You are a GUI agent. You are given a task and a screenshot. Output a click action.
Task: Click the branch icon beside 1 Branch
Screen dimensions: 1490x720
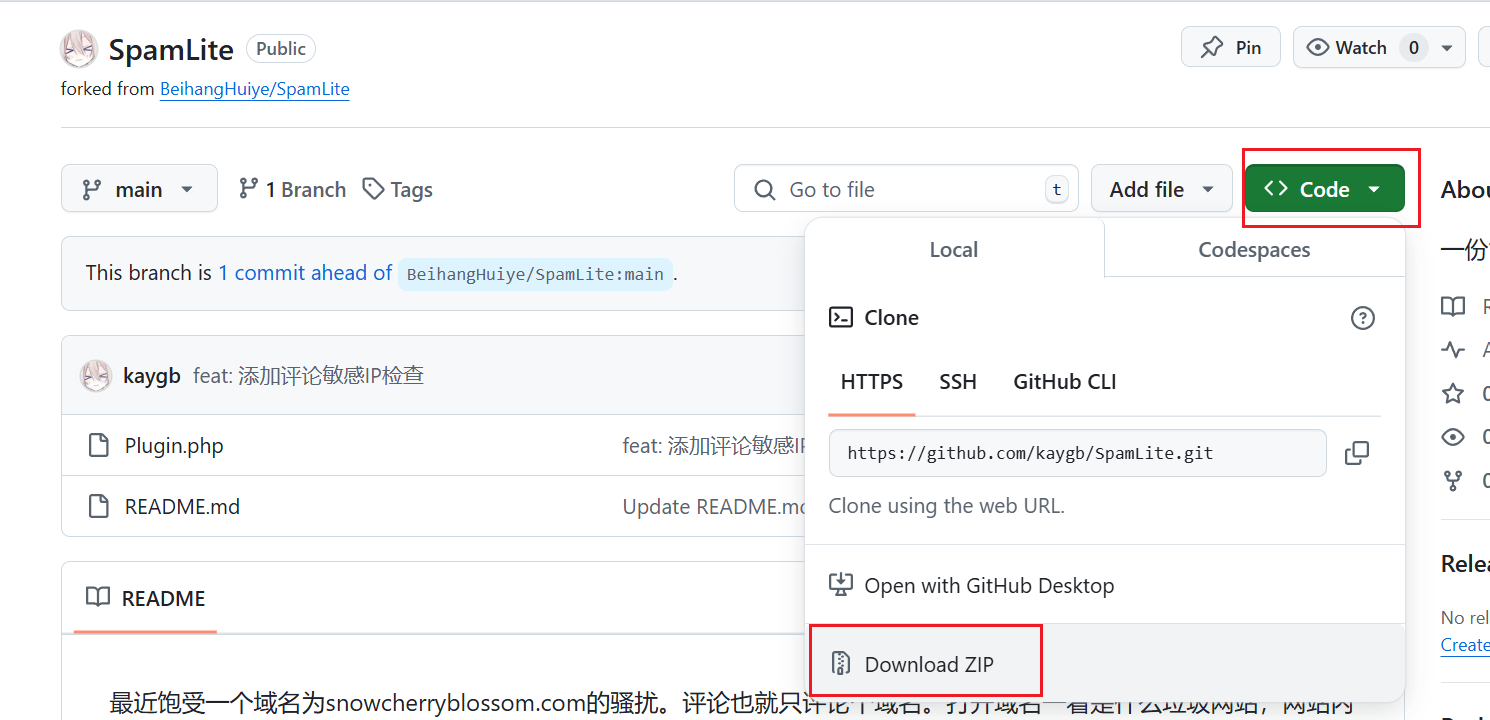tap(249, 188)
